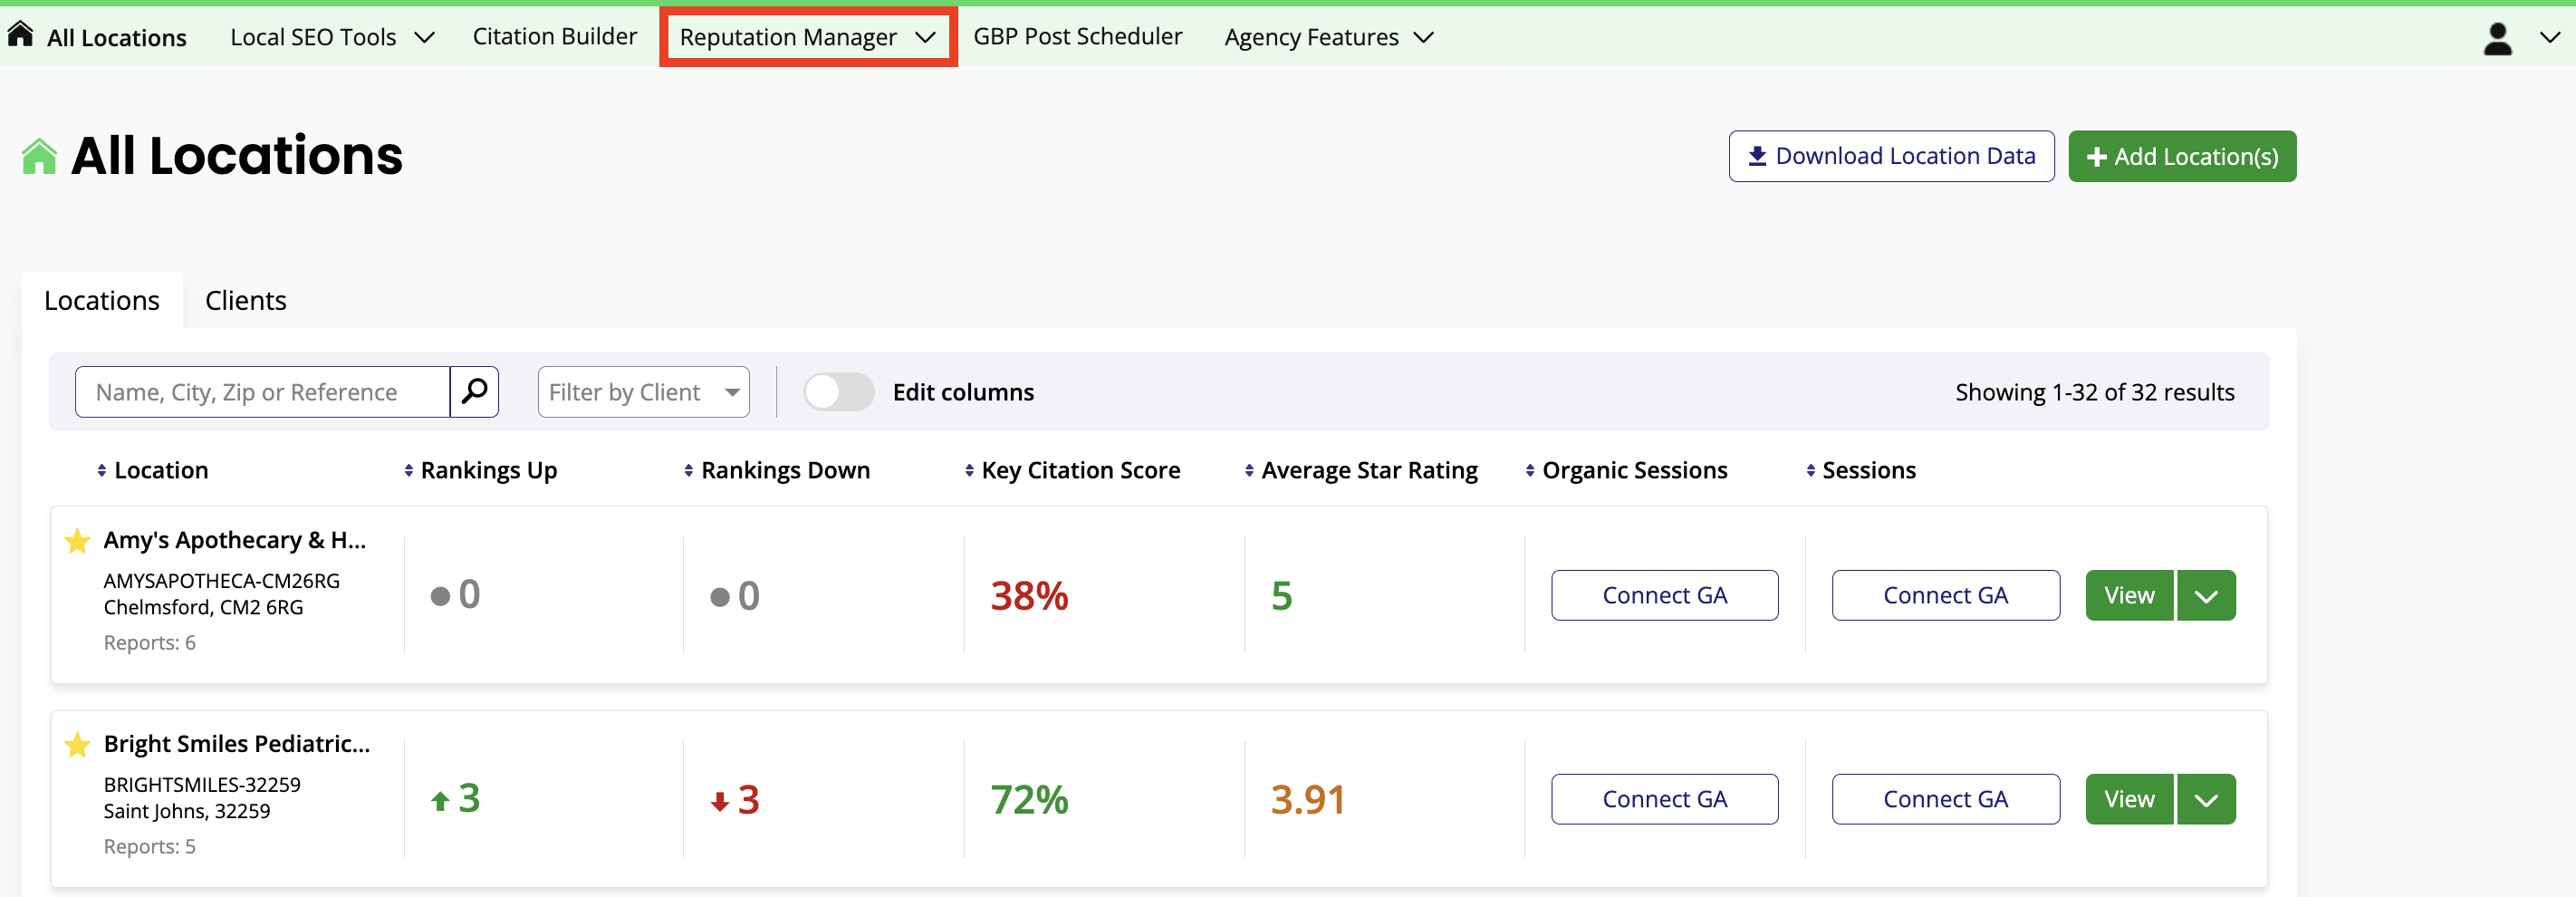2576x897 pixels.
Task: Sort by Location column arrows
Action: coord(102,470)
